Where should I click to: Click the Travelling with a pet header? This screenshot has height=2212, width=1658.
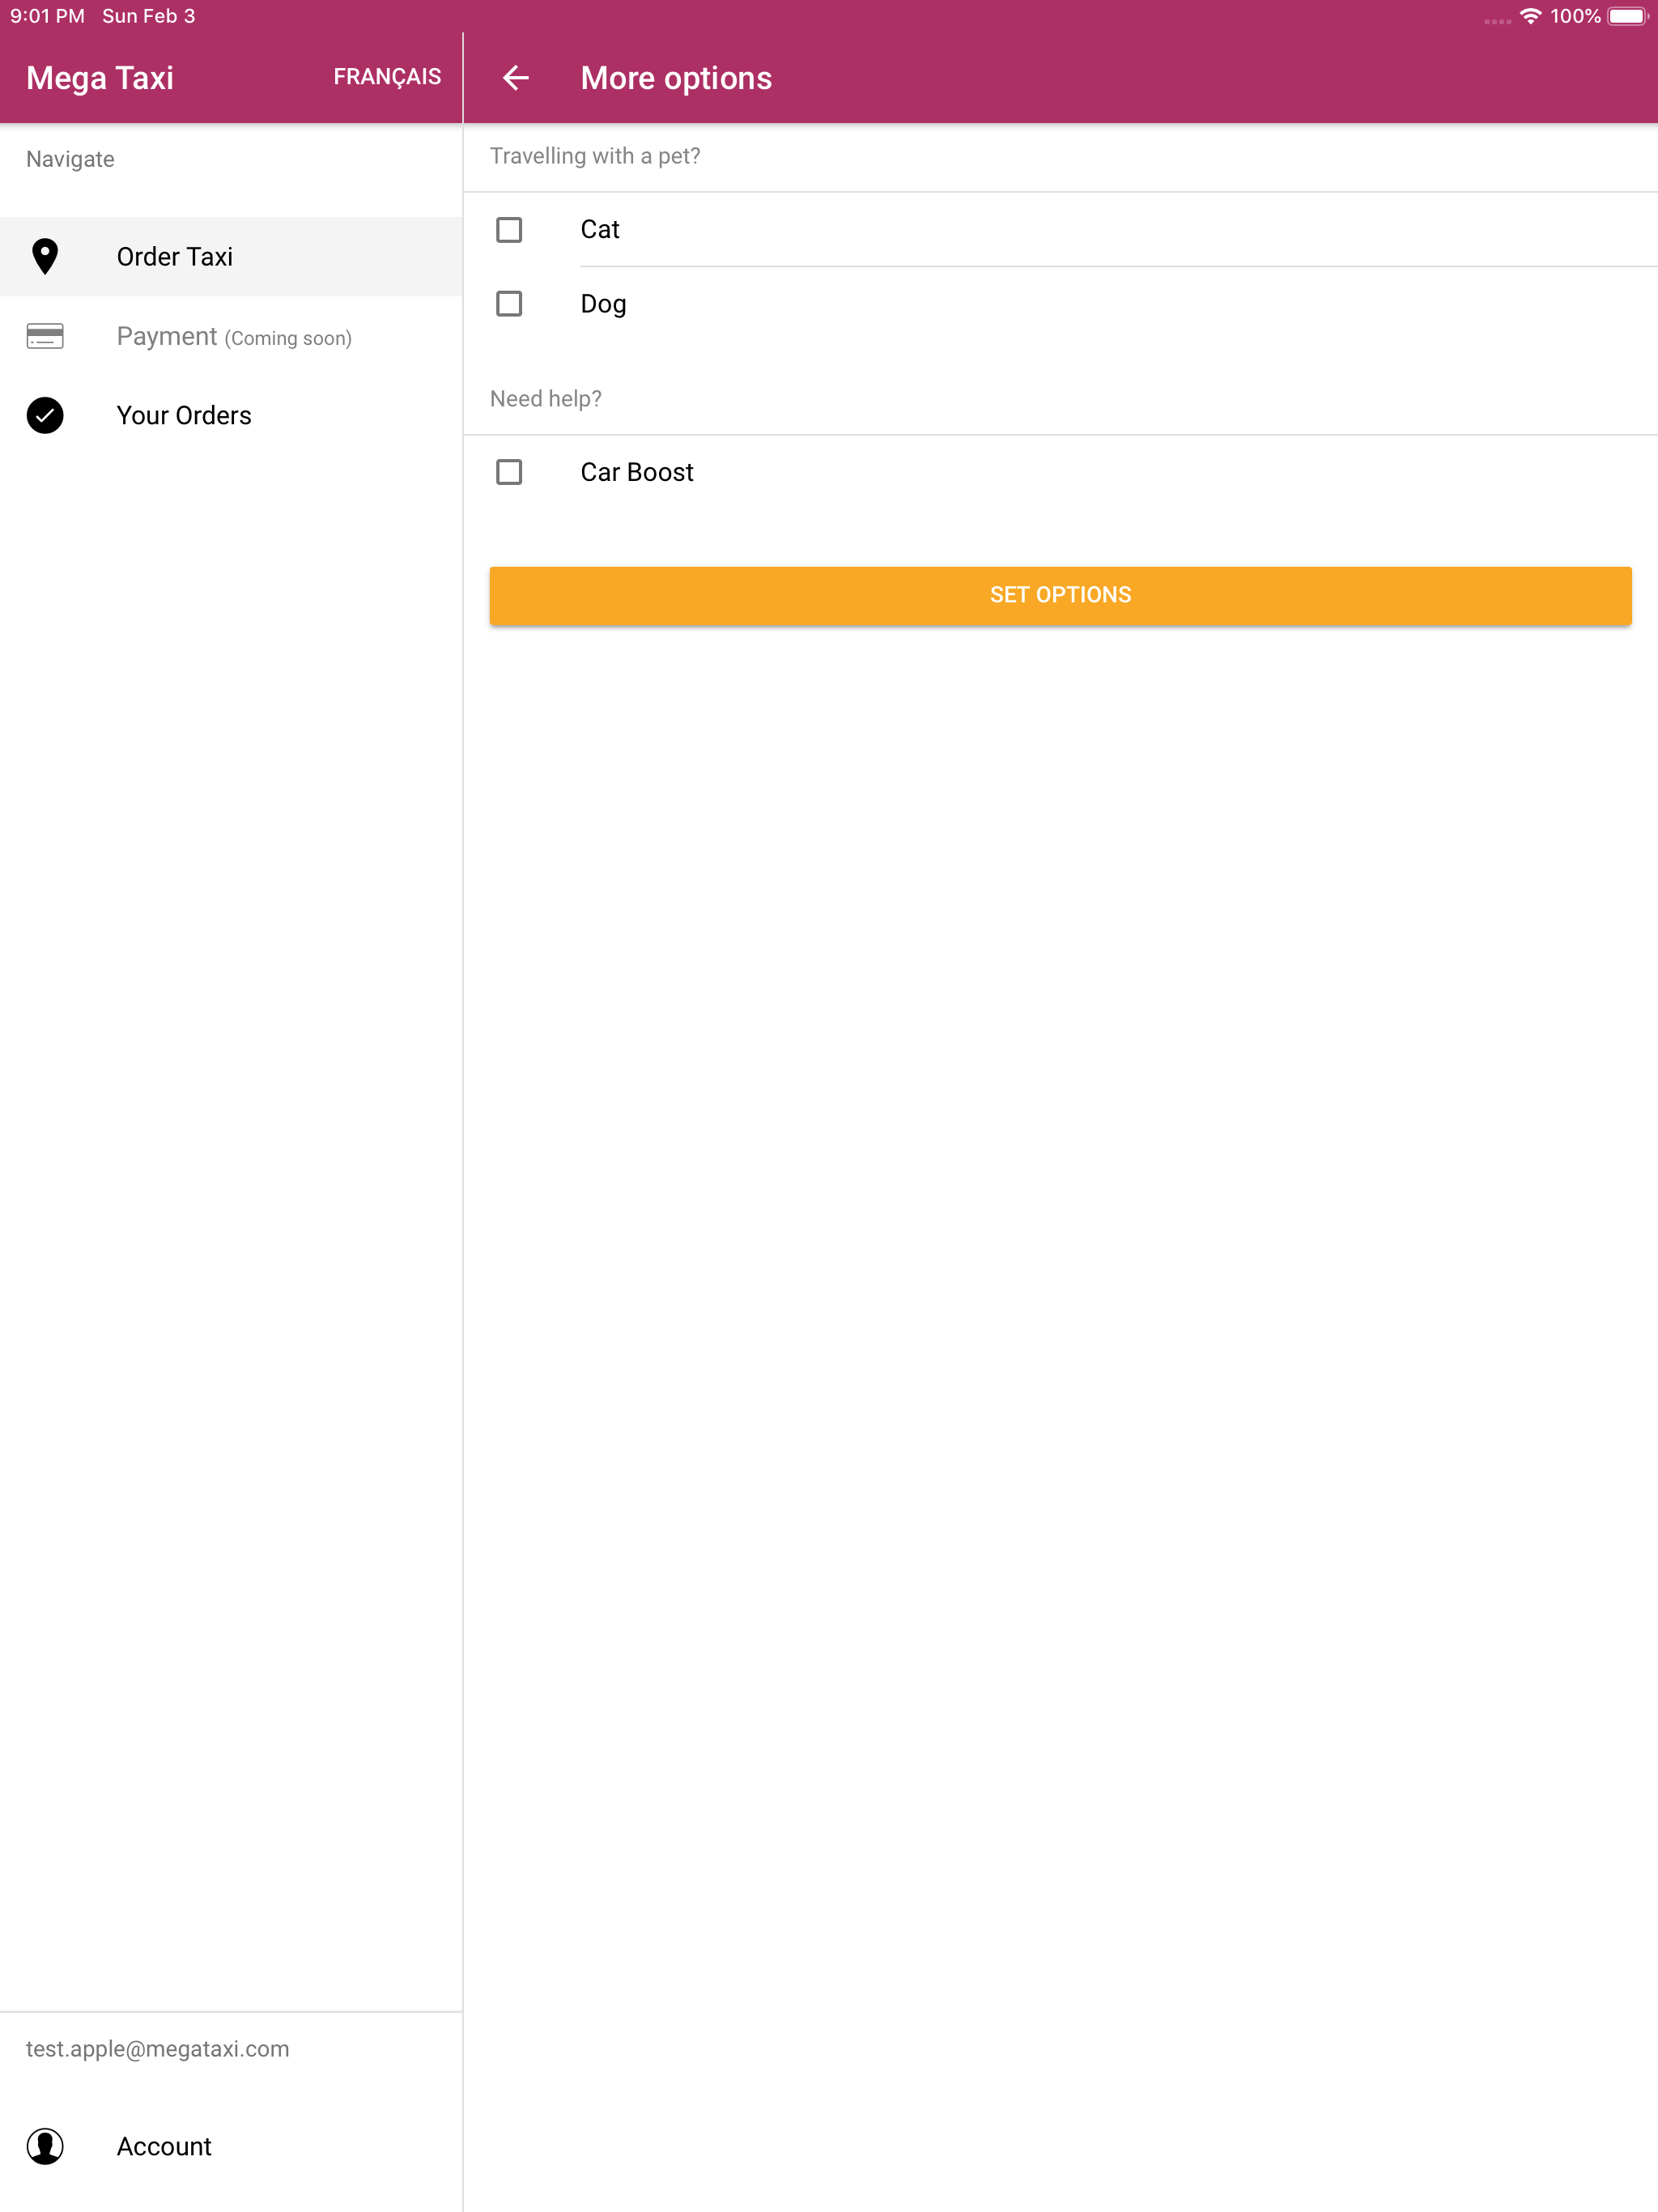pos(595,155)
